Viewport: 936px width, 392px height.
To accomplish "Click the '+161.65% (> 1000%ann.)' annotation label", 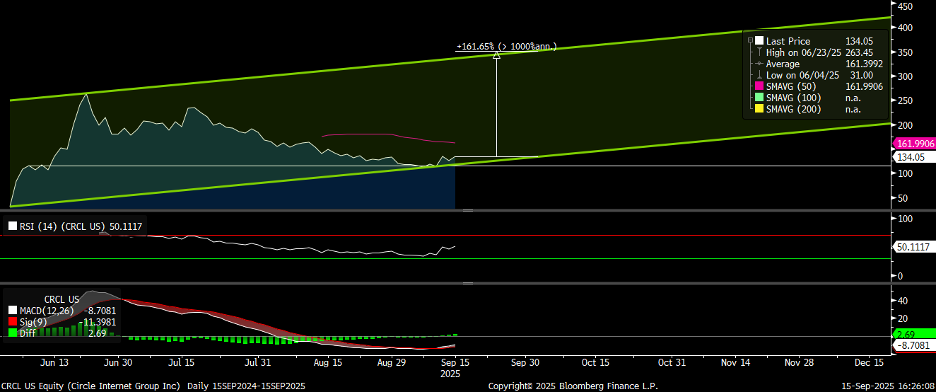I will [506, 46].
